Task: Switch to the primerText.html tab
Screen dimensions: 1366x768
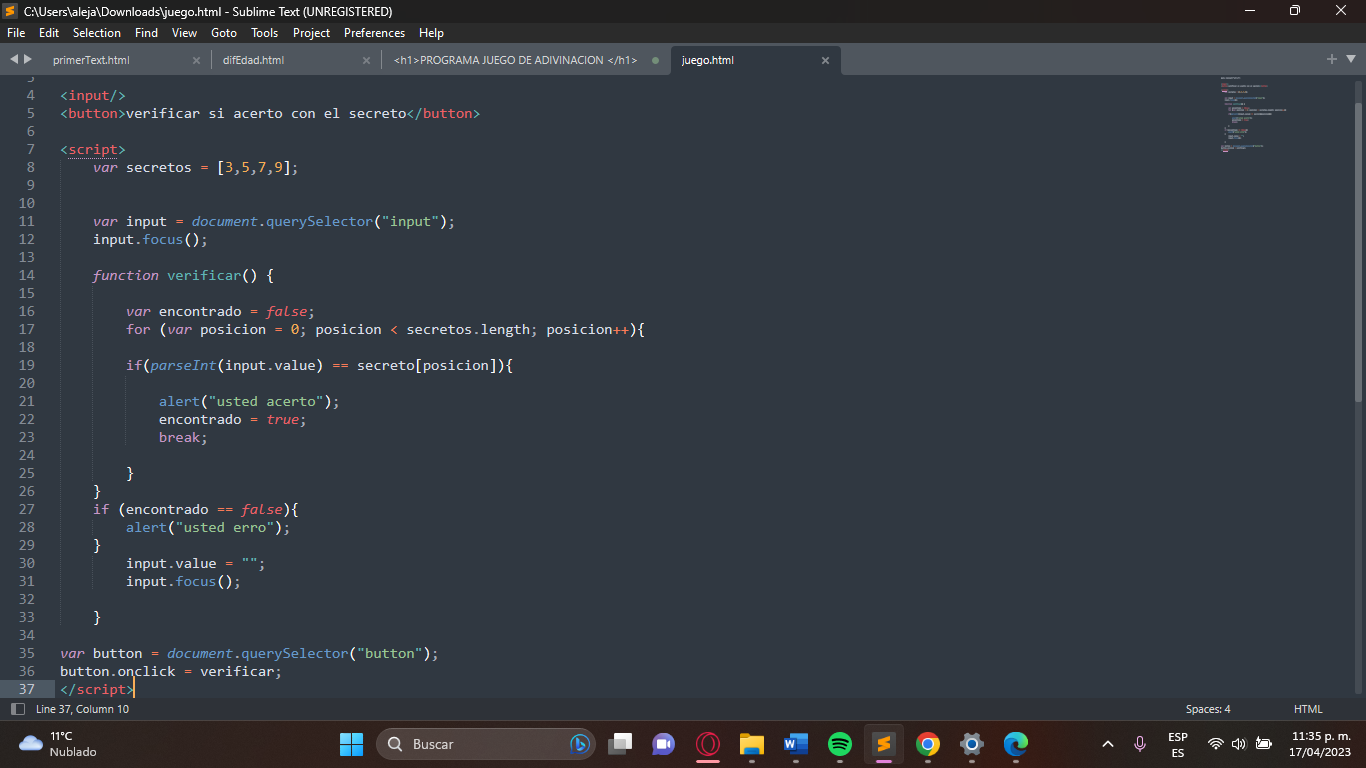Action: coord(91,60)
